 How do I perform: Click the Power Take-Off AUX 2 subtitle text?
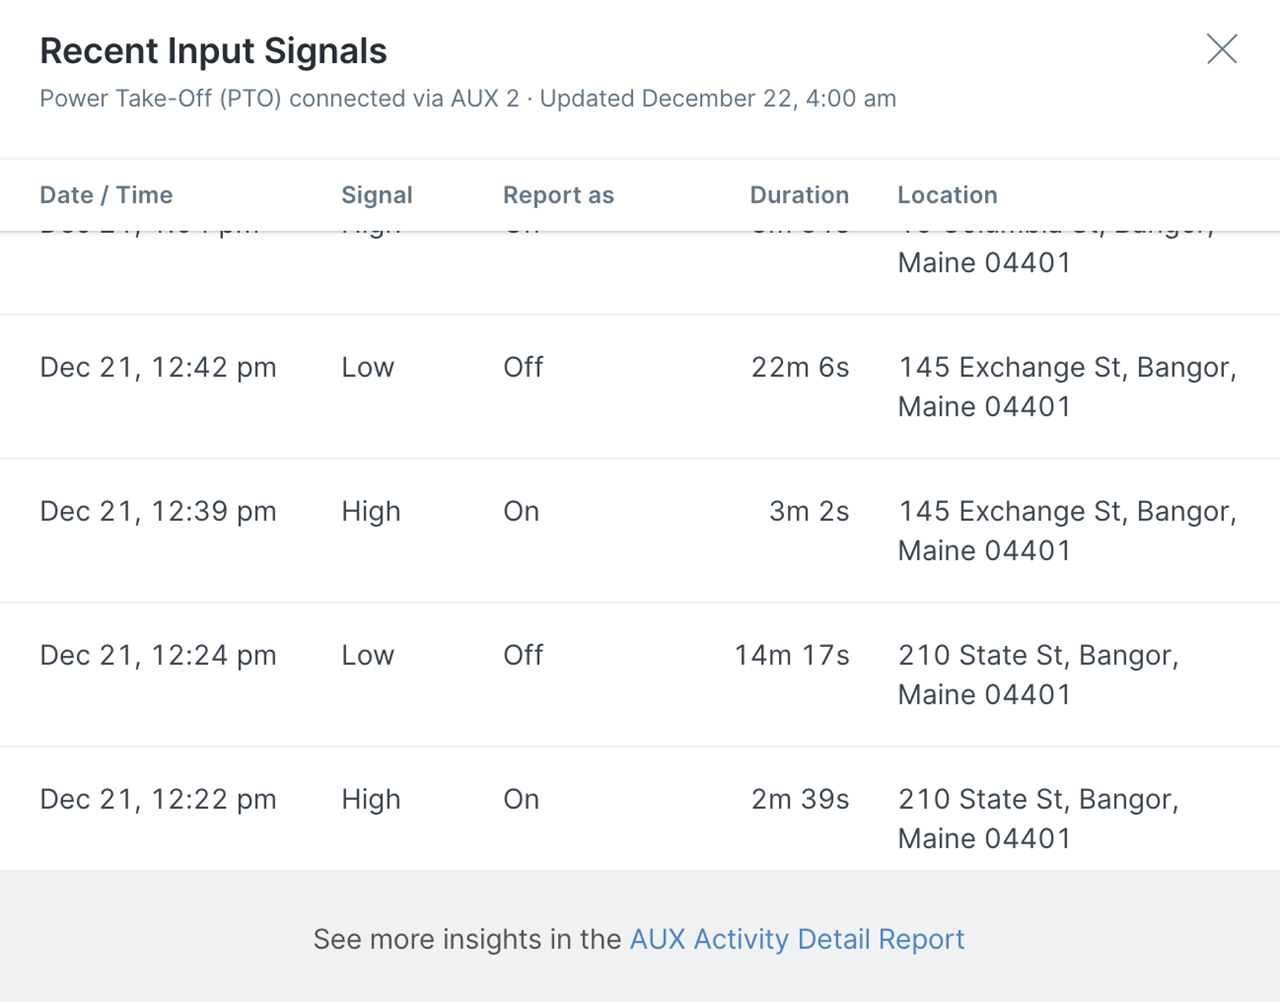point(468,99)
